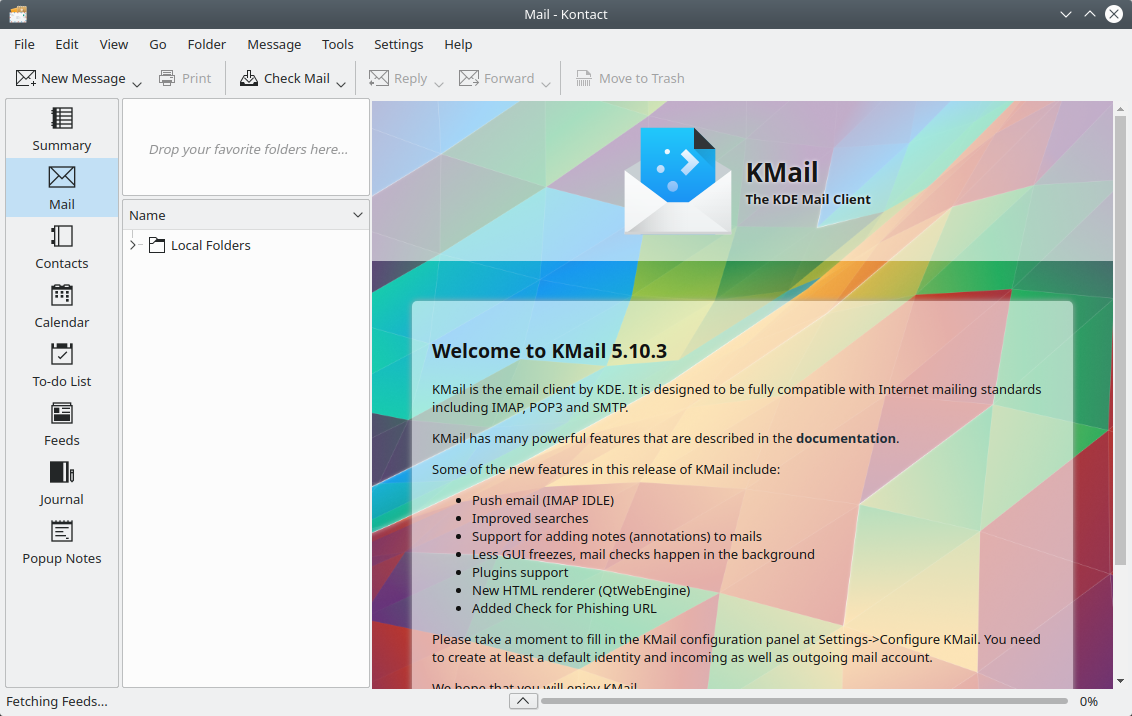
Task: Open the Feeds reader
Action: (x=62, y=424)
